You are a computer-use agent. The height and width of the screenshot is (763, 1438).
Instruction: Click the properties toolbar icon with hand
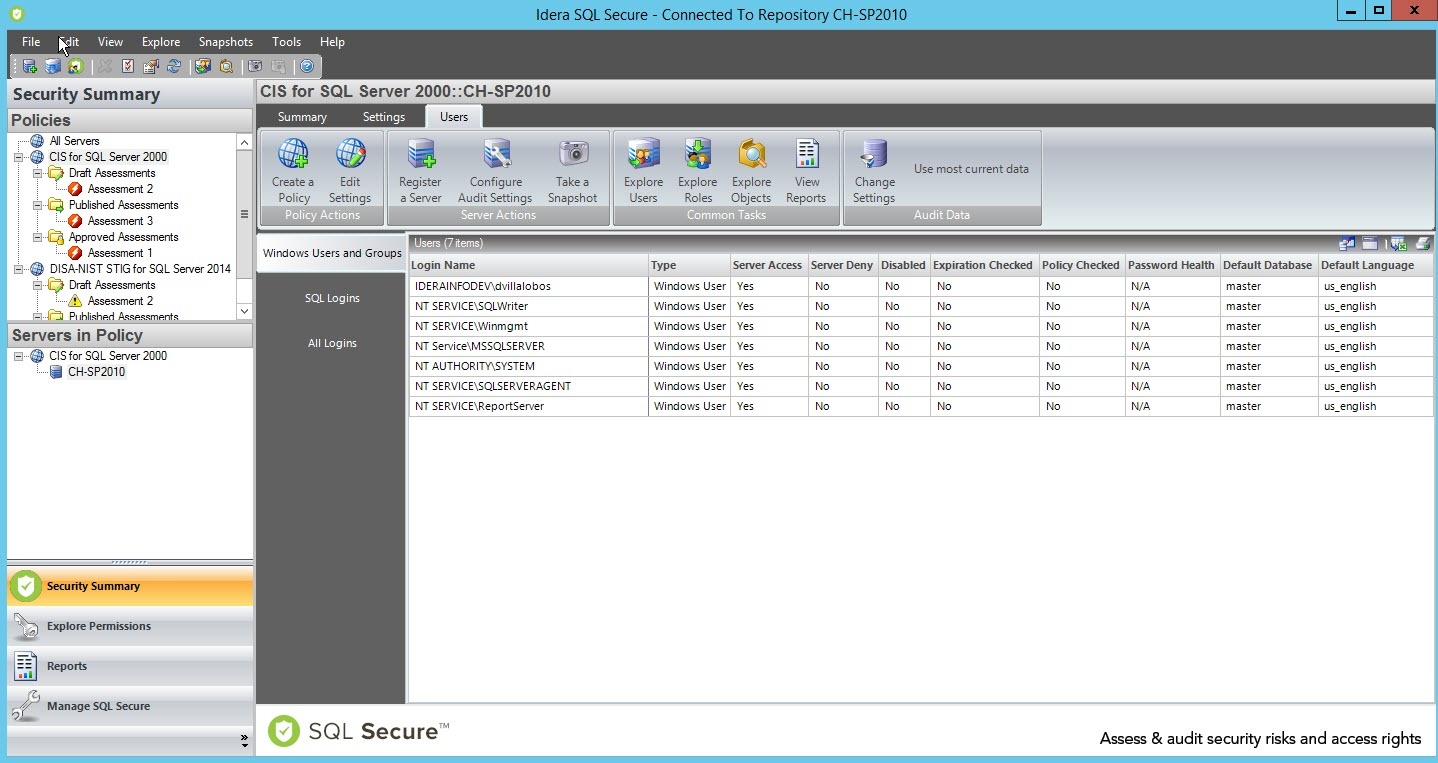point(151,67)
